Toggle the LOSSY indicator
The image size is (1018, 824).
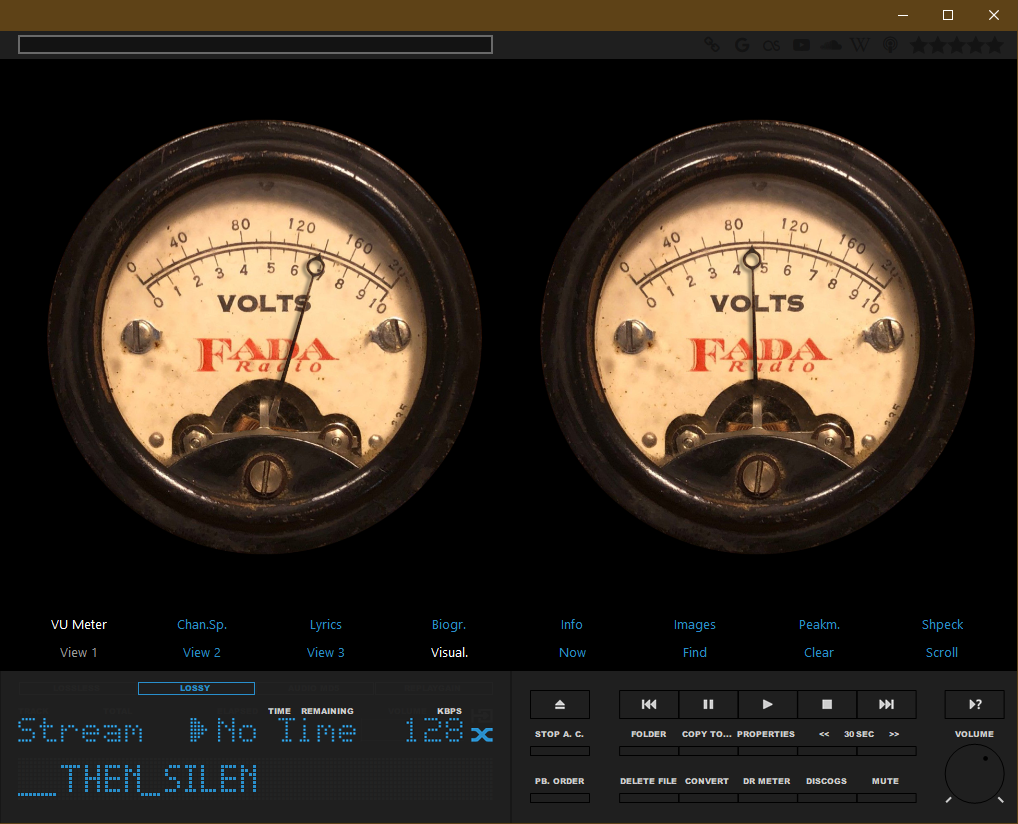(196, 688)
